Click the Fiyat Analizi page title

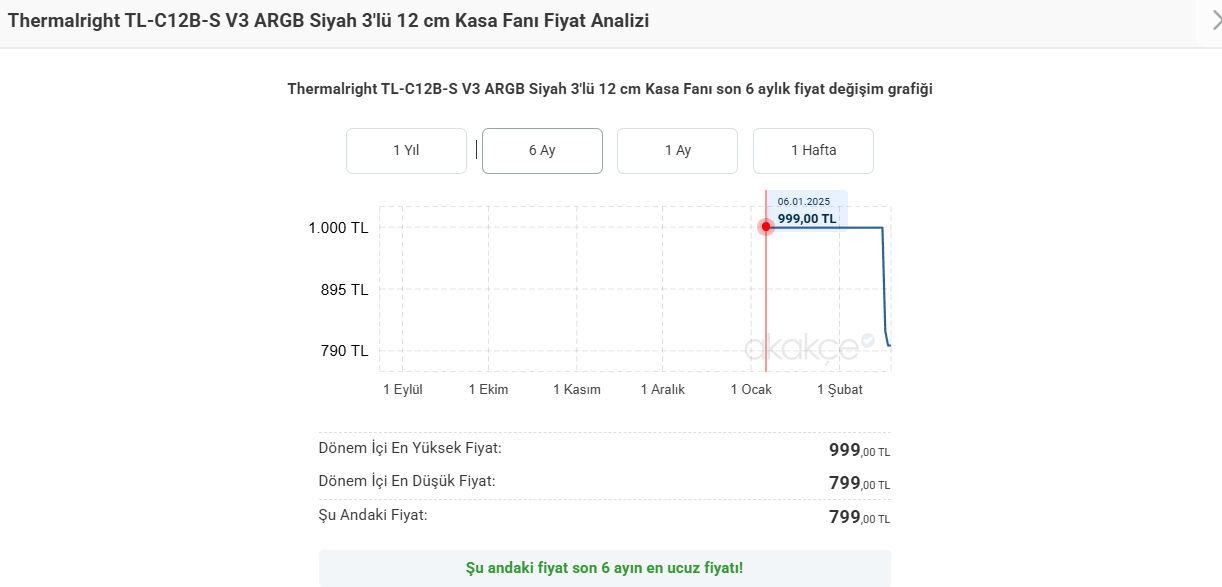[x=328, y=21]
